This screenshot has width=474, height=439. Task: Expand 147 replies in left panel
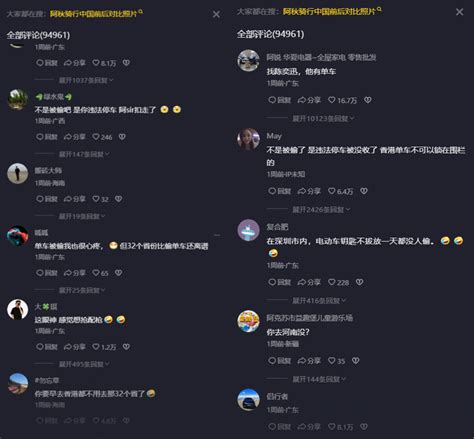pos(84,154)
